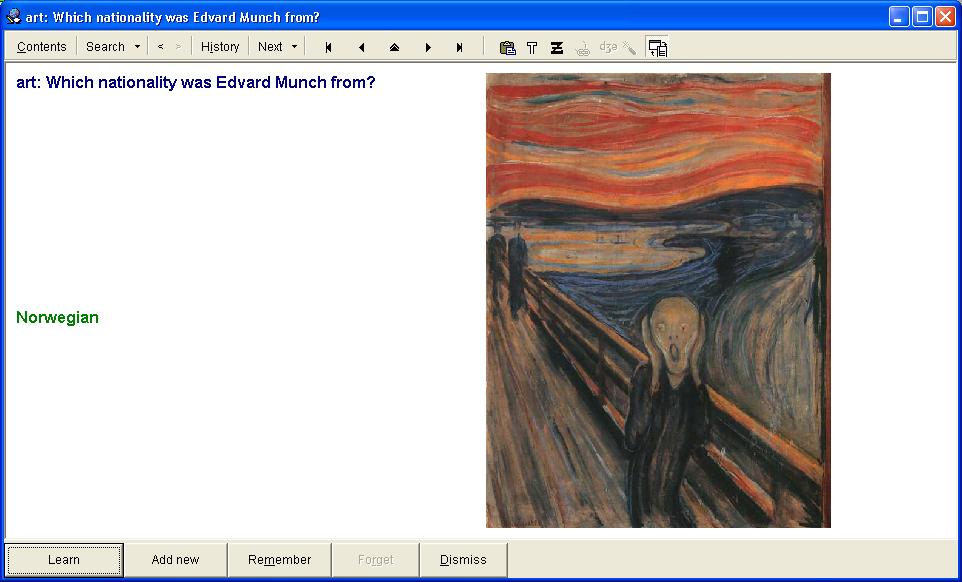Viewport: 962px width, 582px height.
Task: Click the green Norwegian answer text
Action: [x=58, y=318]
